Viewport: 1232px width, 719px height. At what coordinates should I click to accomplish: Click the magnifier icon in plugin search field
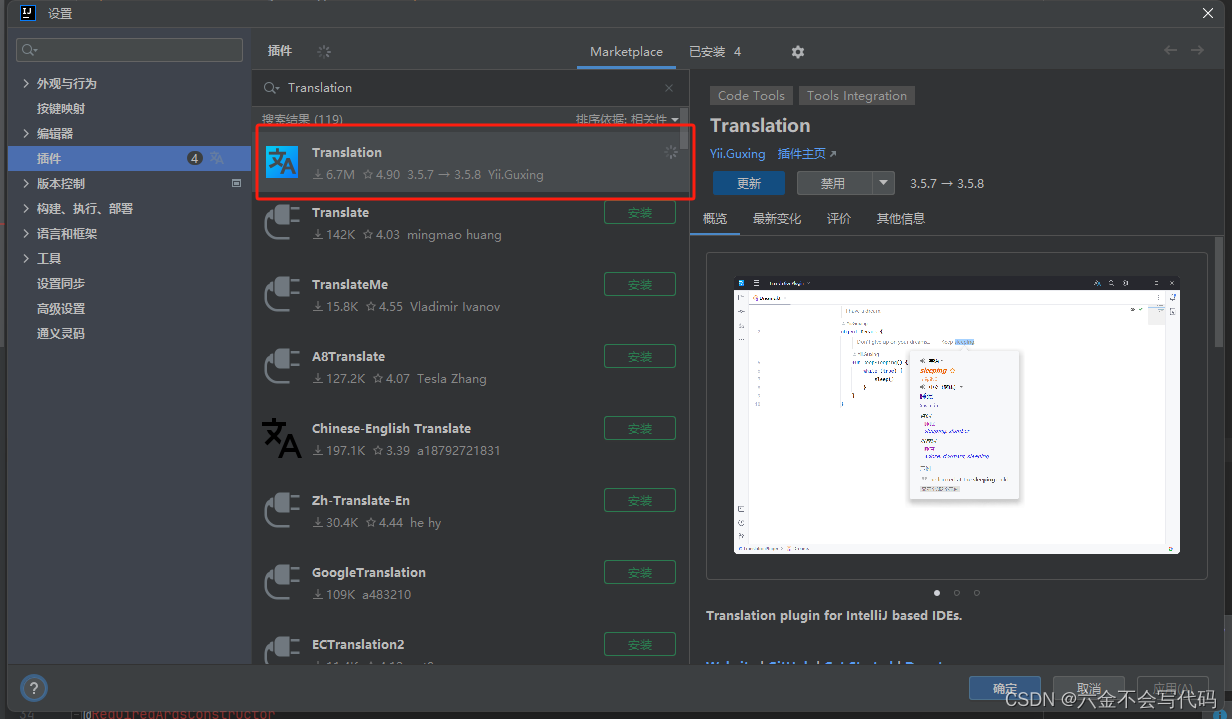tap(271, 88)
